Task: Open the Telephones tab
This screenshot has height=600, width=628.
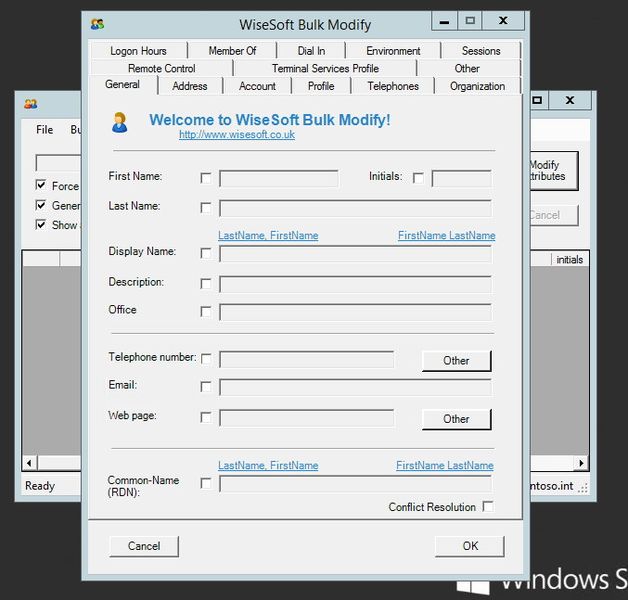Action: pyautogui.click(x=393, y=86)
